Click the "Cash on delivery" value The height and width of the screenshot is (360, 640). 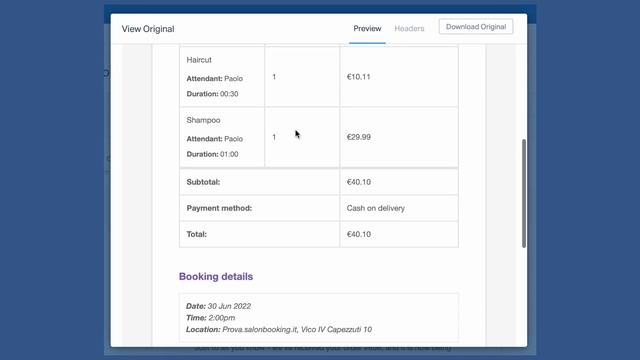click(x=376, y=208)
